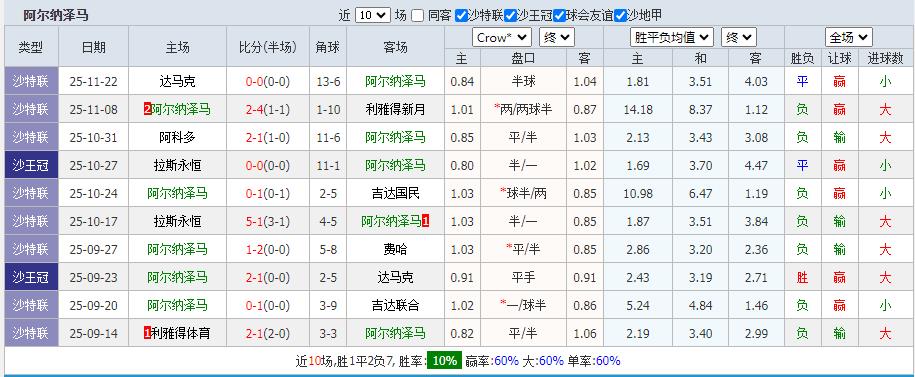The width and height of the screenshot is (915, 377).
Task: Open the 终 dropdown beside Crow*
Action: click(x=557, y=38)
